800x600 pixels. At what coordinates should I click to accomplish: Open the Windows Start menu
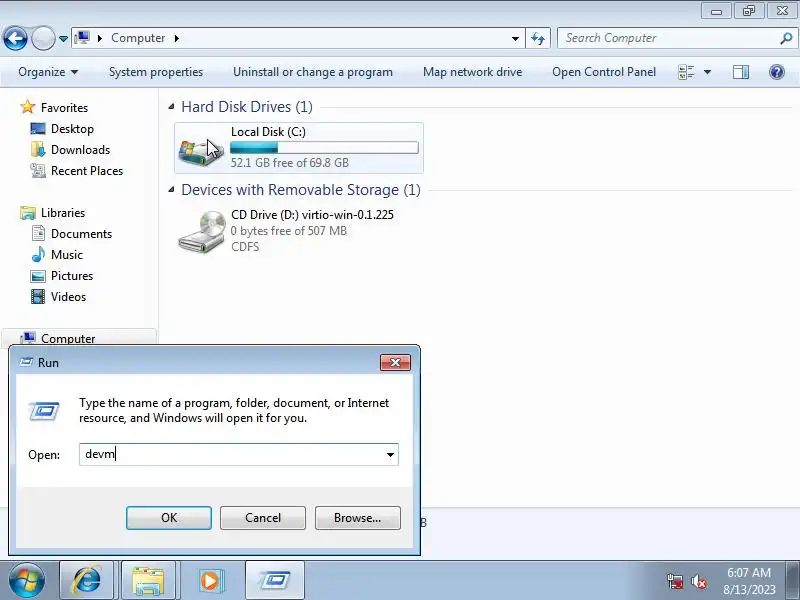26,580
